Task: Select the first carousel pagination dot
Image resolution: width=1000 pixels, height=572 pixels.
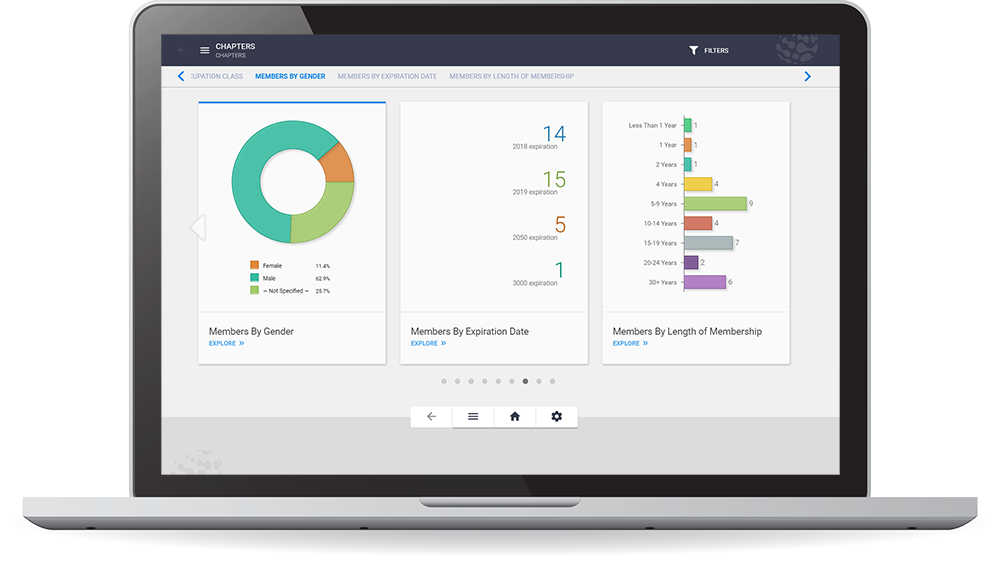Action: pos(444,381)
